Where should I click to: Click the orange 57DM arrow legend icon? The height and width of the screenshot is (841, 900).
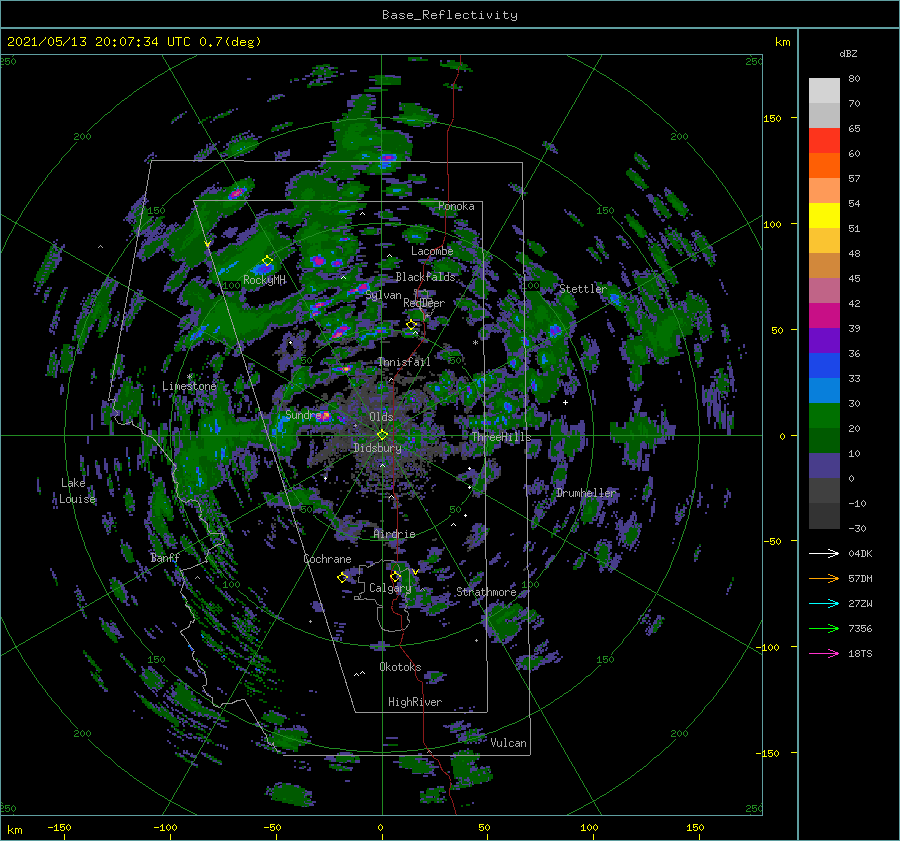click(x=824, y=579)
